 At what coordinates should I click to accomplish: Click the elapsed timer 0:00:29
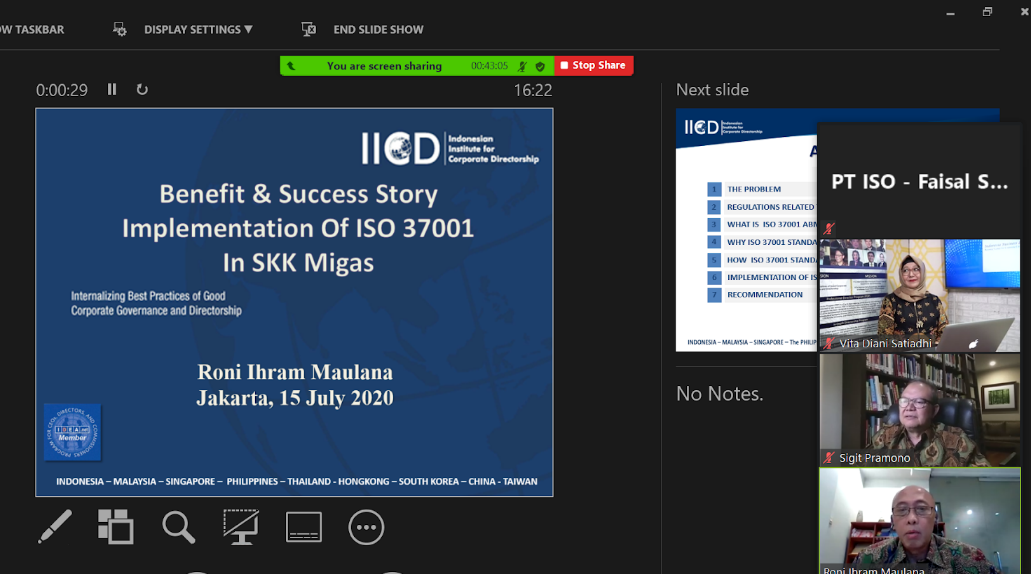(62, 90)
